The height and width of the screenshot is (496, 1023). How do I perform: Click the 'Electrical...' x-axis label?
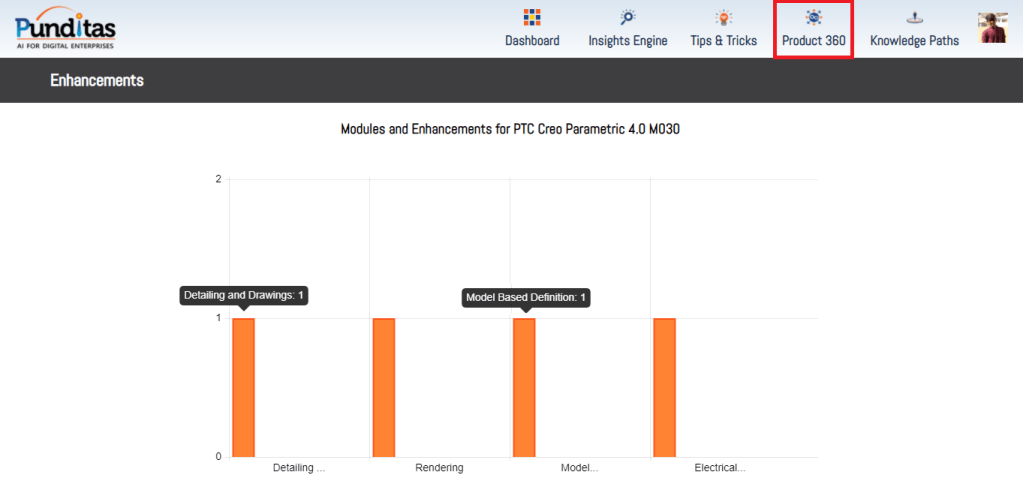[x=720, y=468]
